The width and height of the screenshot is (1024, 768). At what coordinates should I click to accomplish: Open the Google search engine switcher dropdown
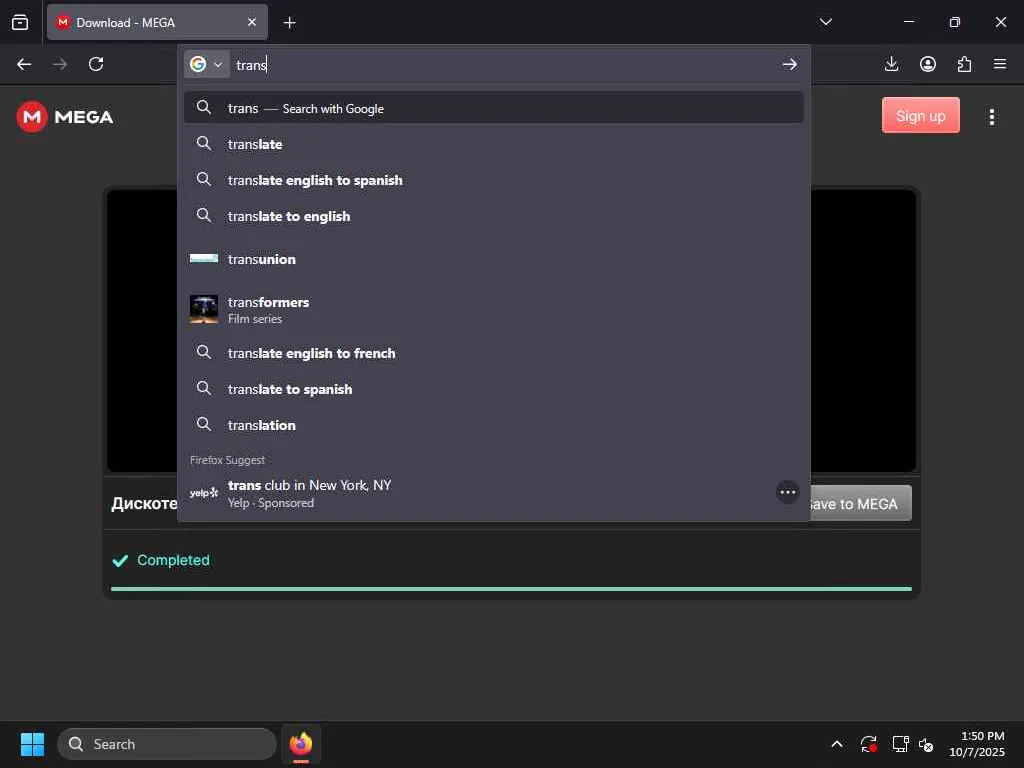(206, 64)
